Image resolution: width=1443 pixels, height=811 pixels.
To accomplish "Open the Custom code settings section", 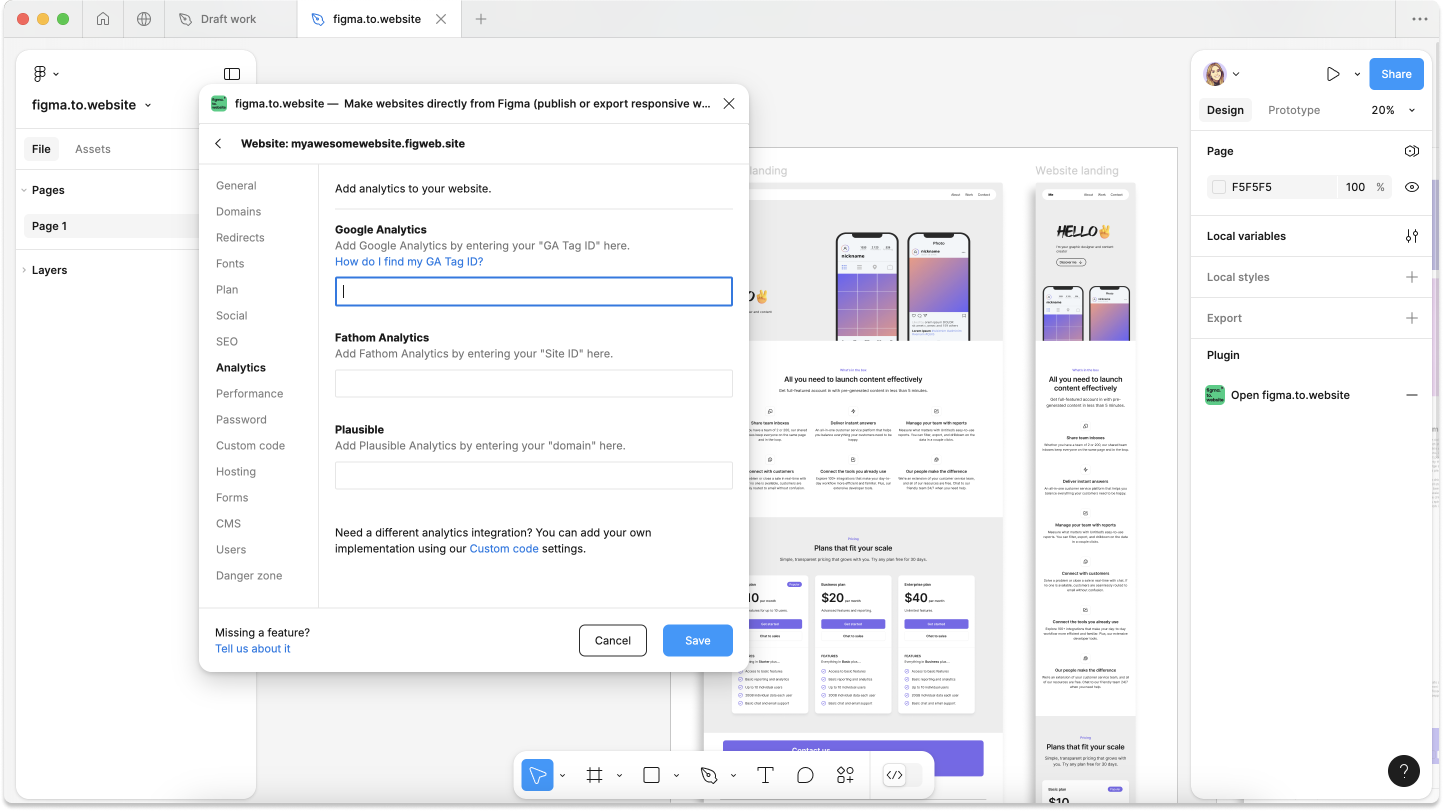I will tap(250, 446).
